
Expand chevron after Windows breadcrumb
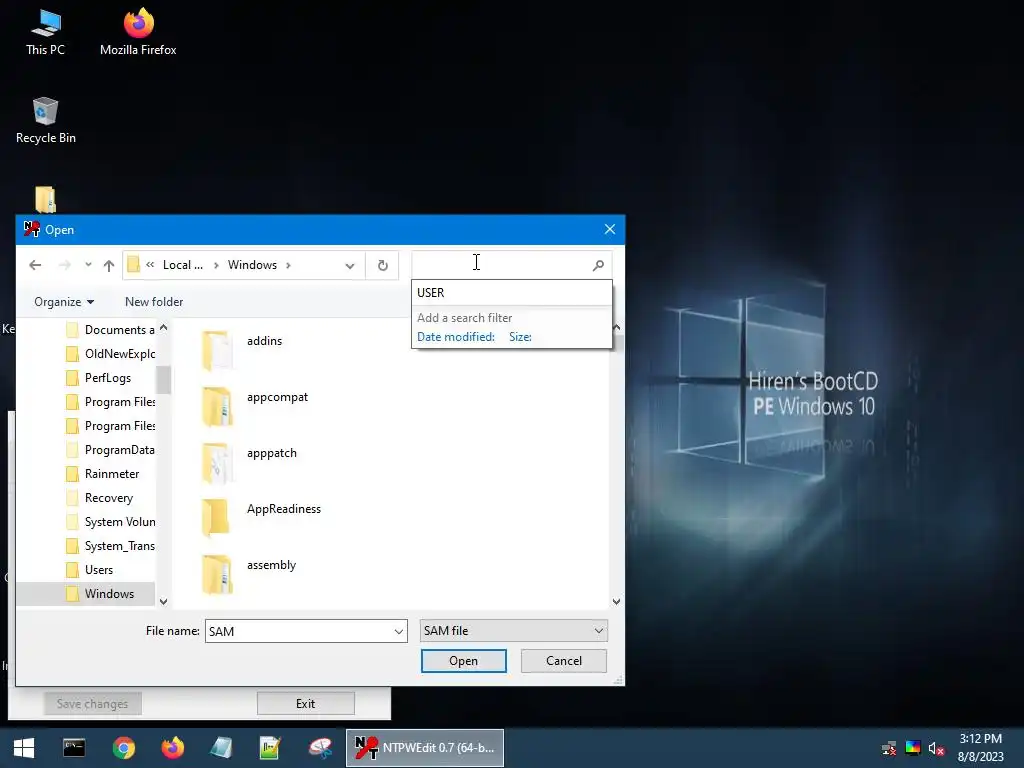pos(288,265)
